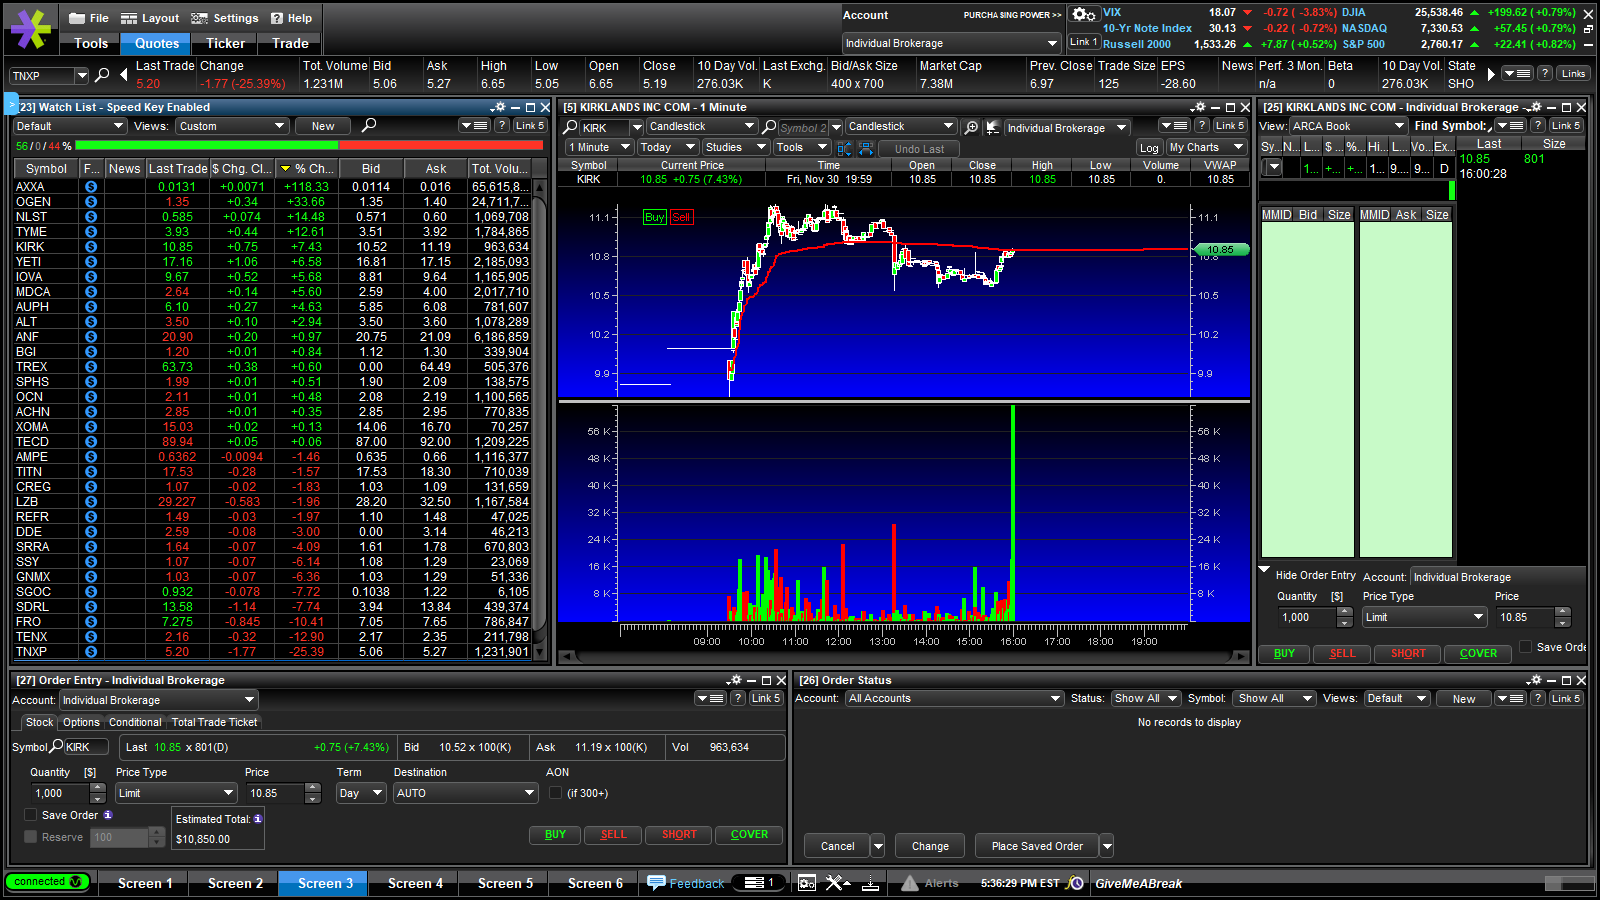This screenshot has height=900, width=1600.
Task: Expand the 1 Minute interval dropdown
Action: coord(599,147)
